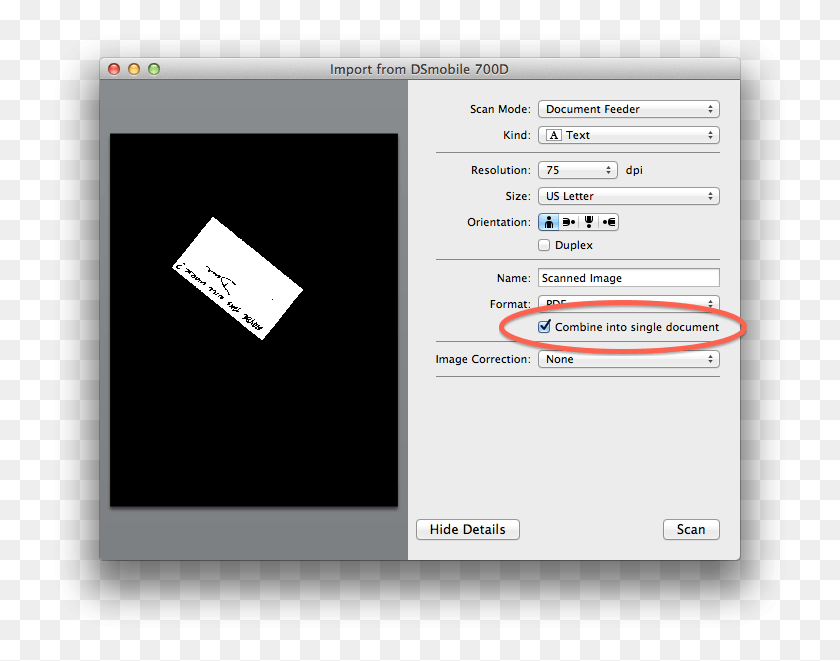Enable the Duplex checkbox
This screenshot has width=840, height=661.
coord(545,245)
